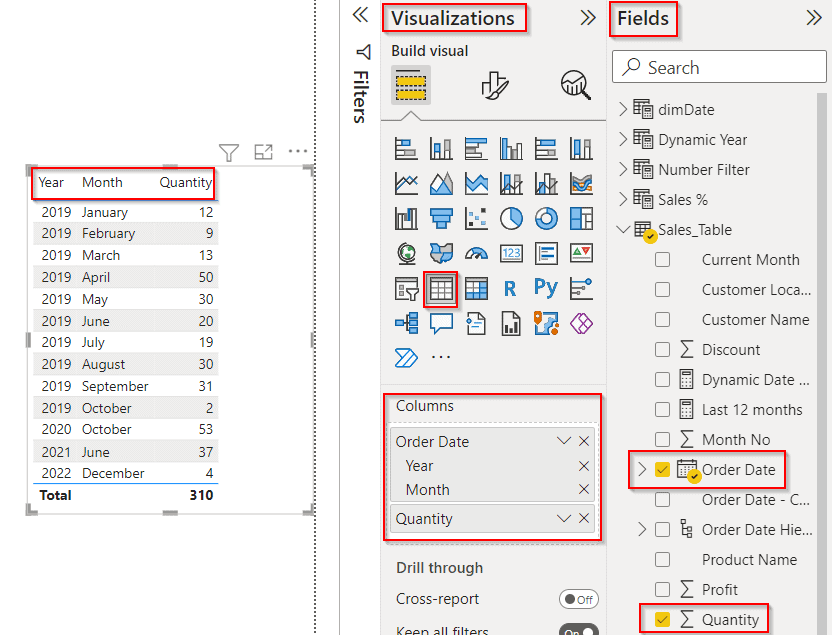Sort table by Month column header

(102, 182)
